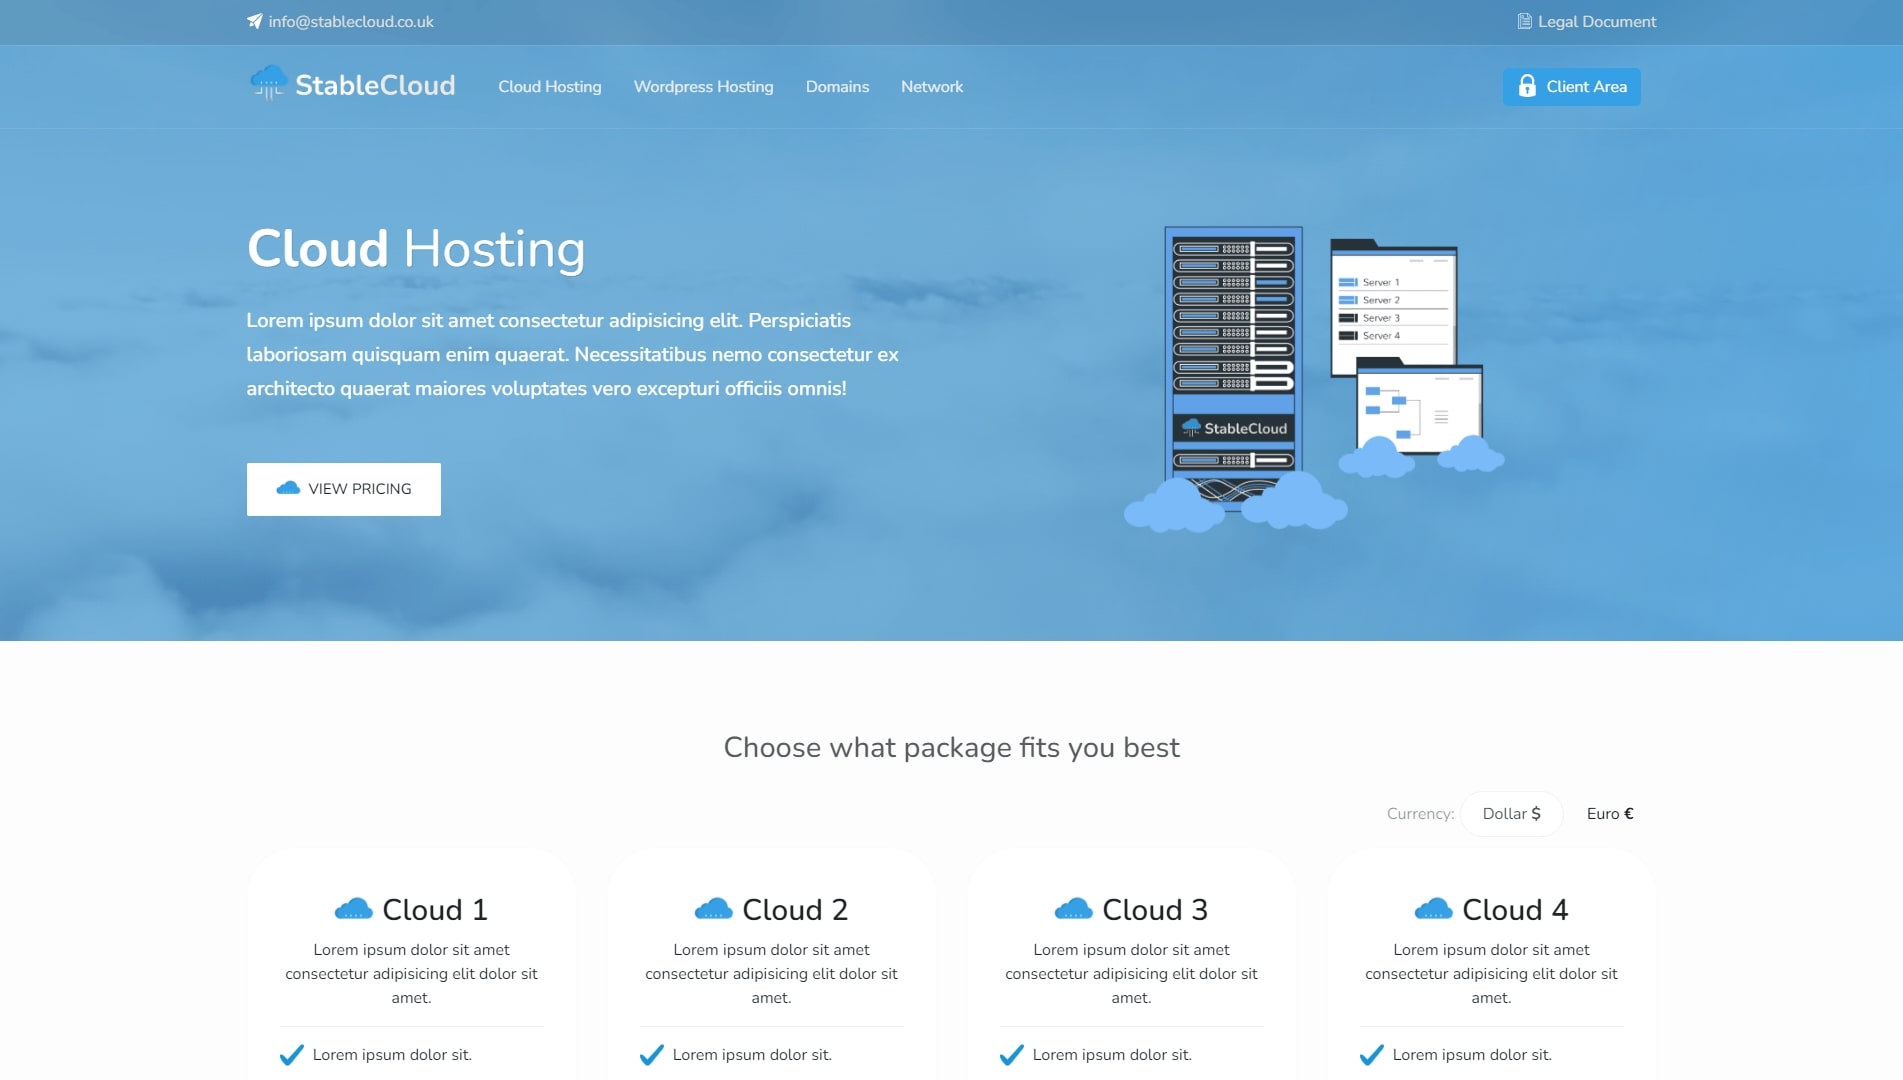1903x1080 pixels.
Task: Click the cloud icon beside Cloud 1
Action: [x=353, y=909]
